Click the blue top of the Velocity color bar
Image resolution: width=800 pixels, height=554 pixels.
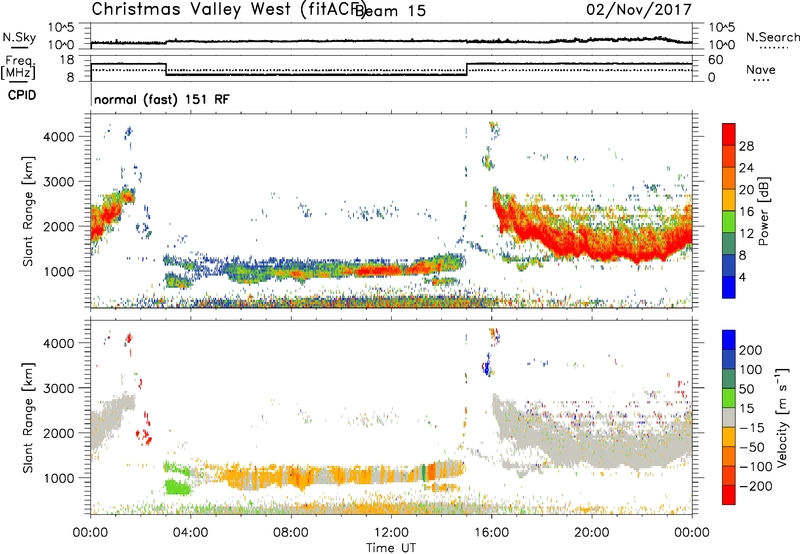[729, 340]
